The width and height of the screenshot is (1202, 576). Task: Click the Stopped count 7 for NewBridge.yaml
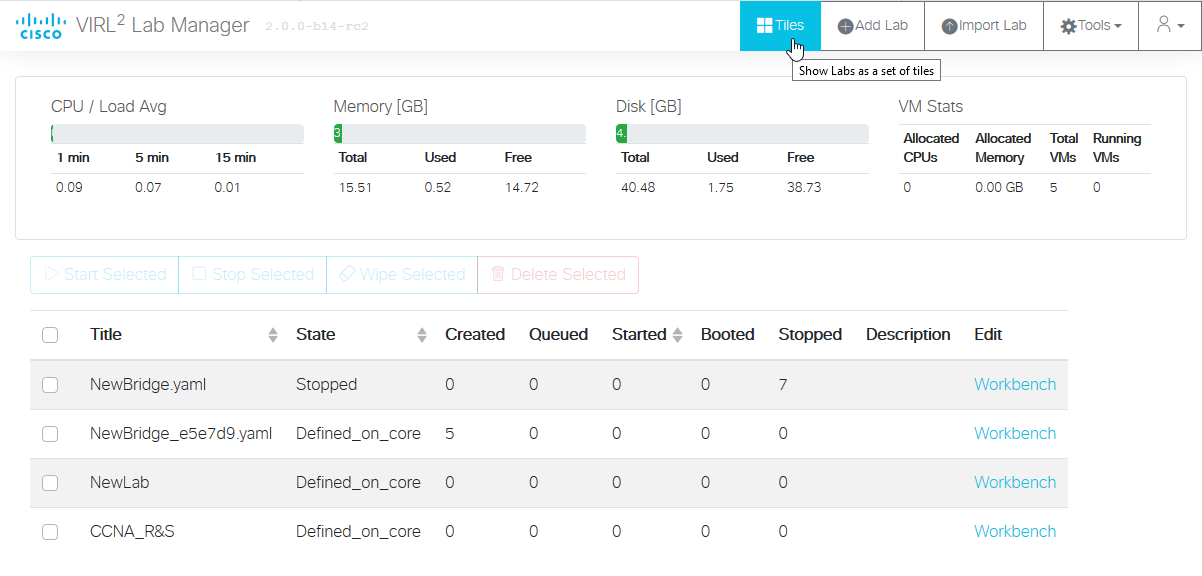pos(783,384)
